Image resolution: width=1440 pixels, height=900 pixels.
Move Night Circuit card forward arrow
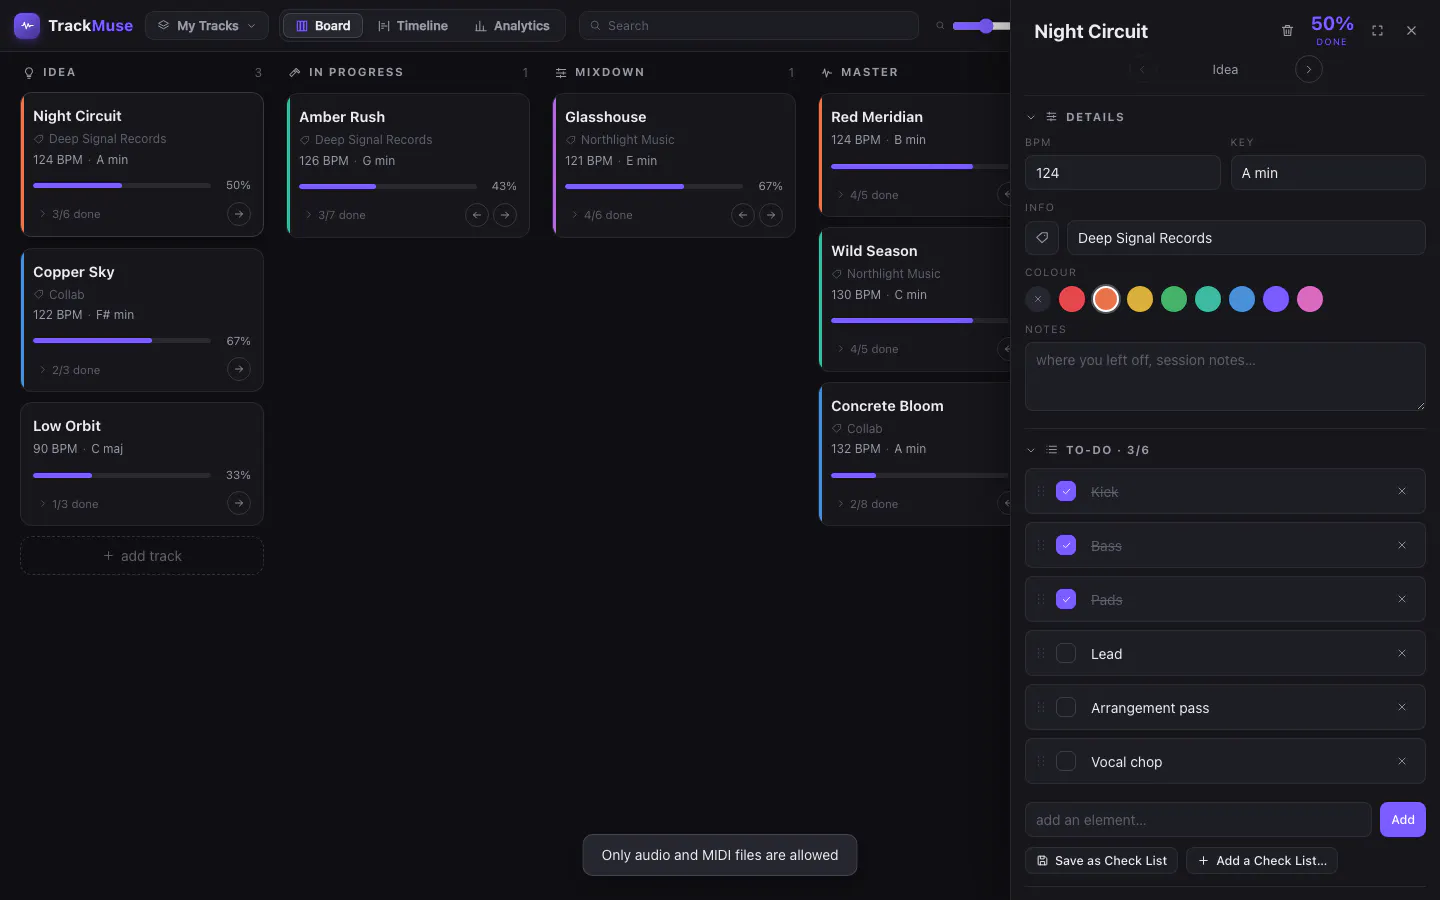[x=238, y=214]
